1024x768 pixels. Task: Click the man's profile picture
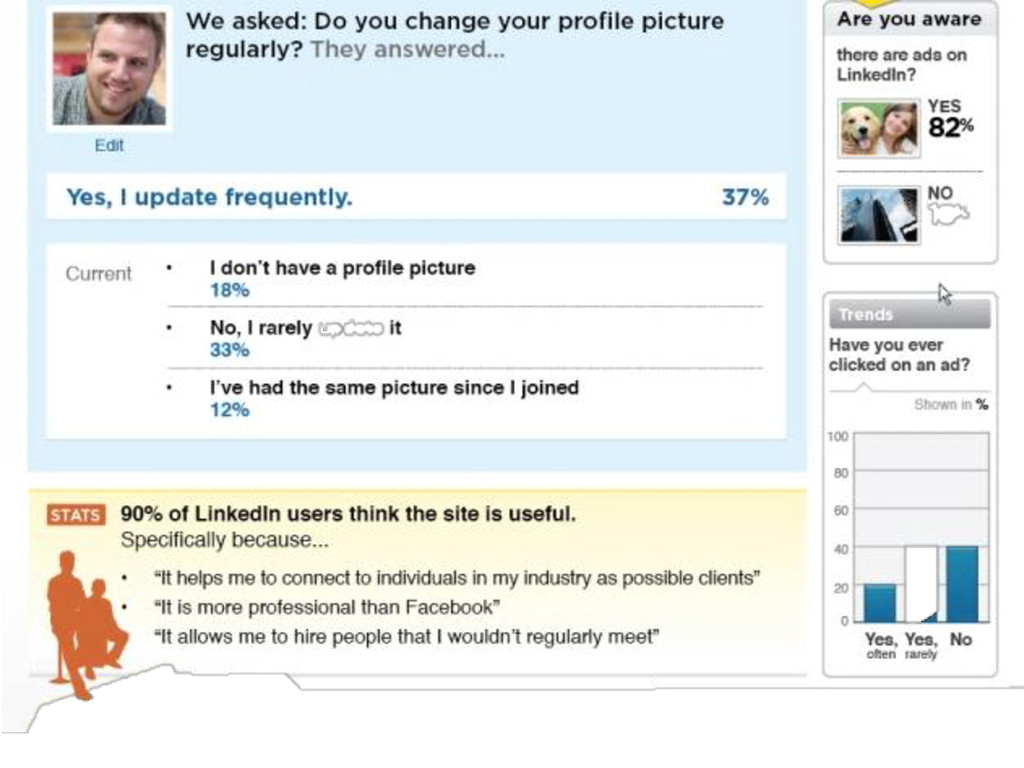tap(109, 68)
